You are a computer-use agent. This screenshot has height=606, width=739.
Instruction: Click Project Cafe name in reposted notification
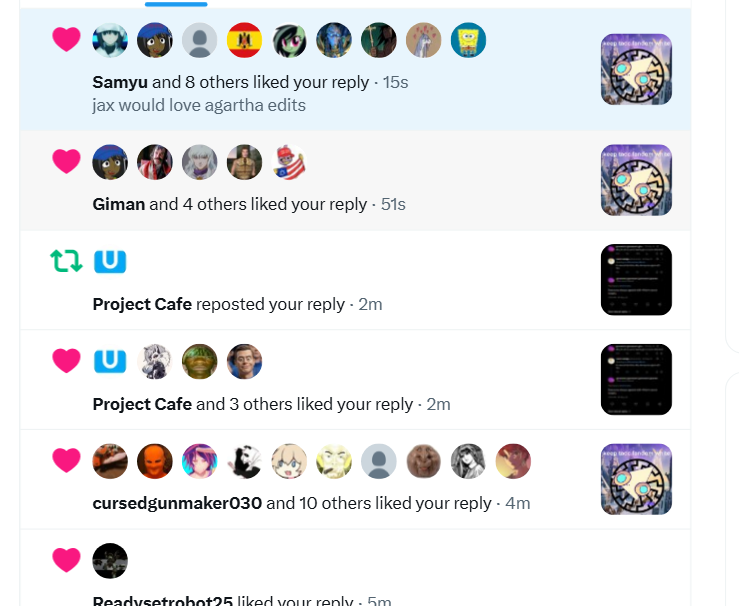tap(142, 304)
